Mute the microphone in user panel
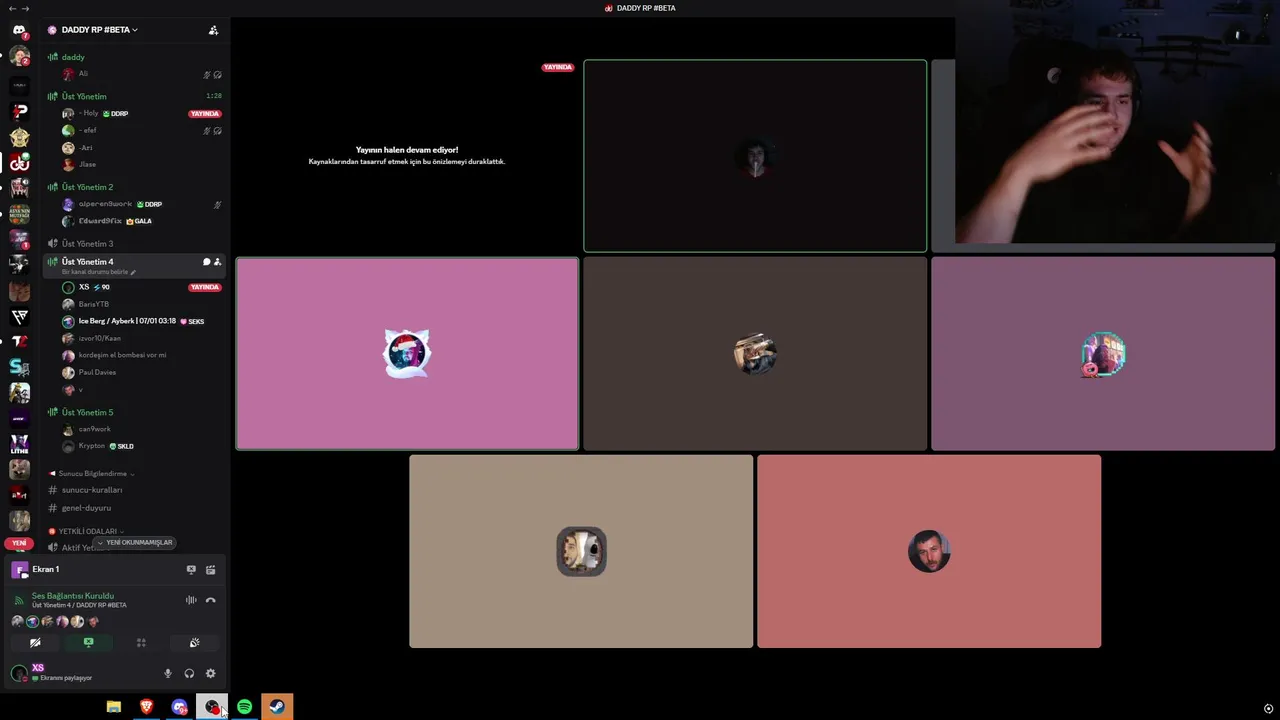 pyautogui.click(x=168, y=673)
